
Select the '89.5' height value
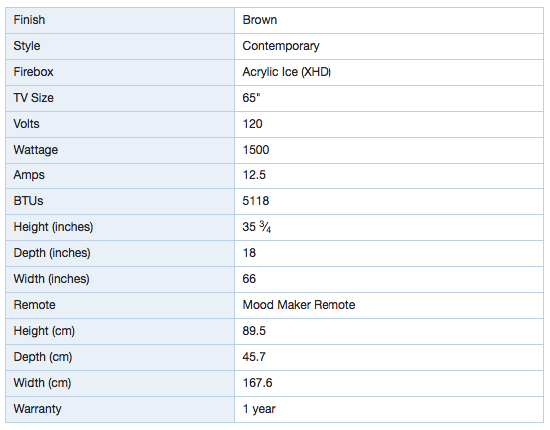coord(254,331)
